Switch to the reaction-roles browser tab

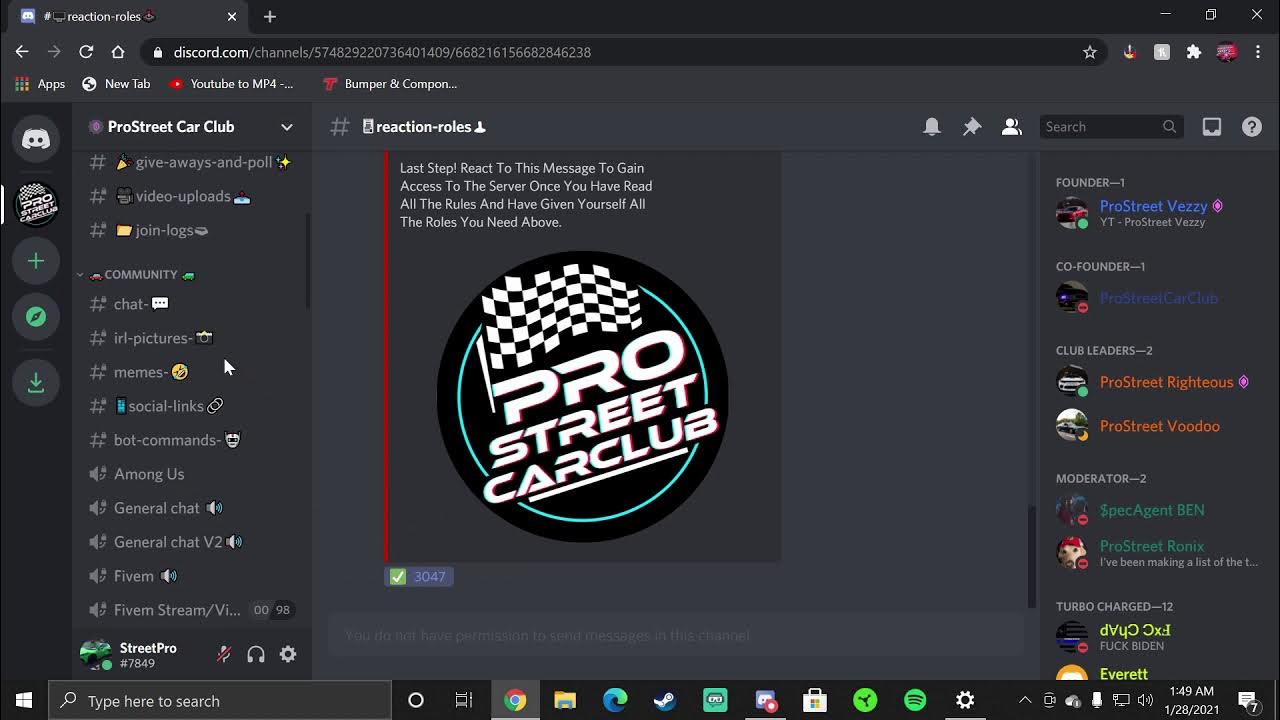[128, 16]
